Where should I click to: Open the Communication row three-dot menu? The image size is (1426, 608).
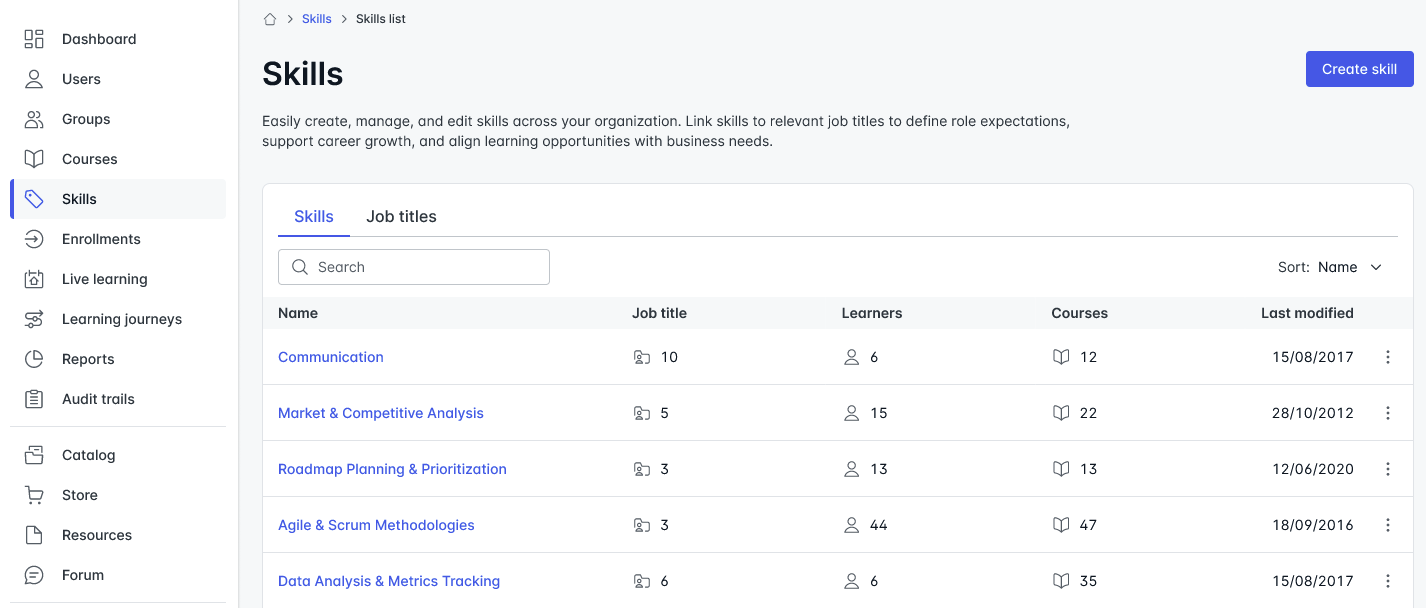coord(1388,357)
